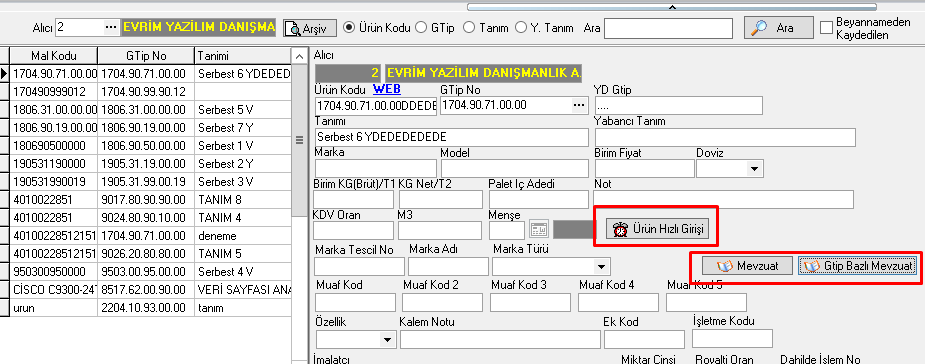Follow the WEB link next to Ürün Kodu

387,89
